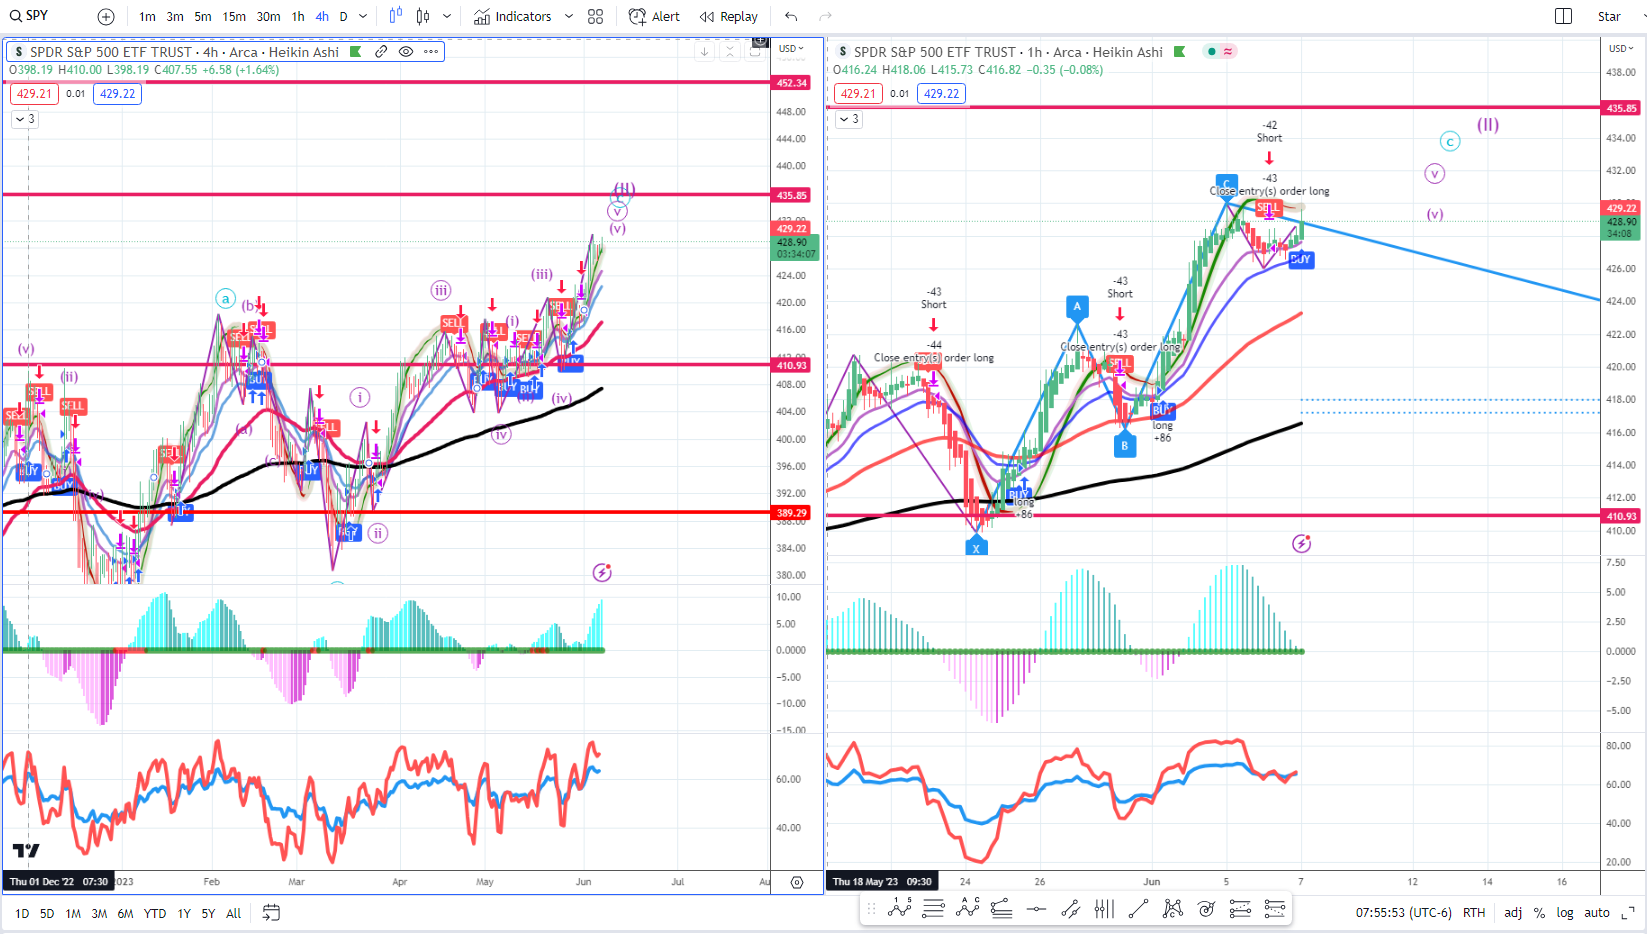Select the horizontal line drawing tool
The width and height of the screenshot is (1647, 934).
click(1036, 908)
